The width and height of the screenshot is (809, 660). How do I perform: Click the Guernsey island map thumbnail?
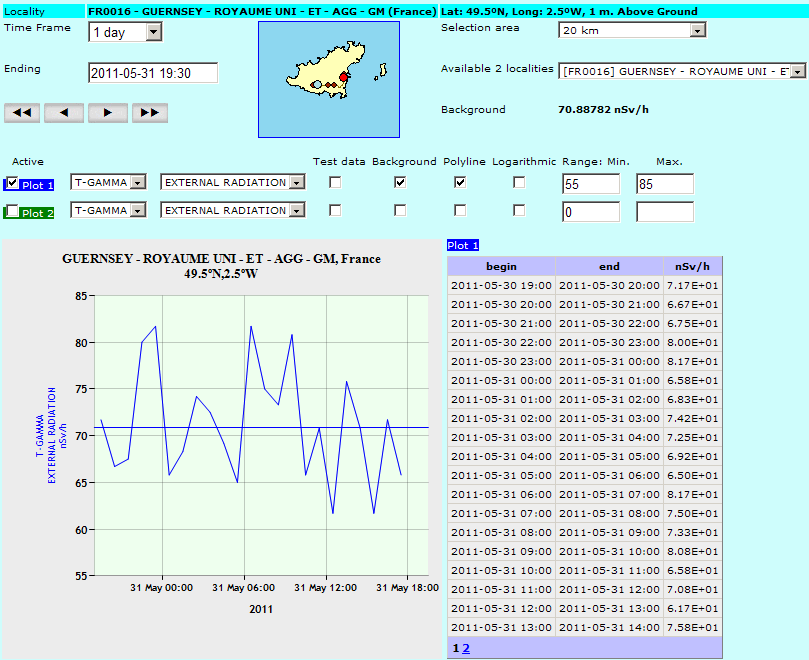tap(328, 79)
